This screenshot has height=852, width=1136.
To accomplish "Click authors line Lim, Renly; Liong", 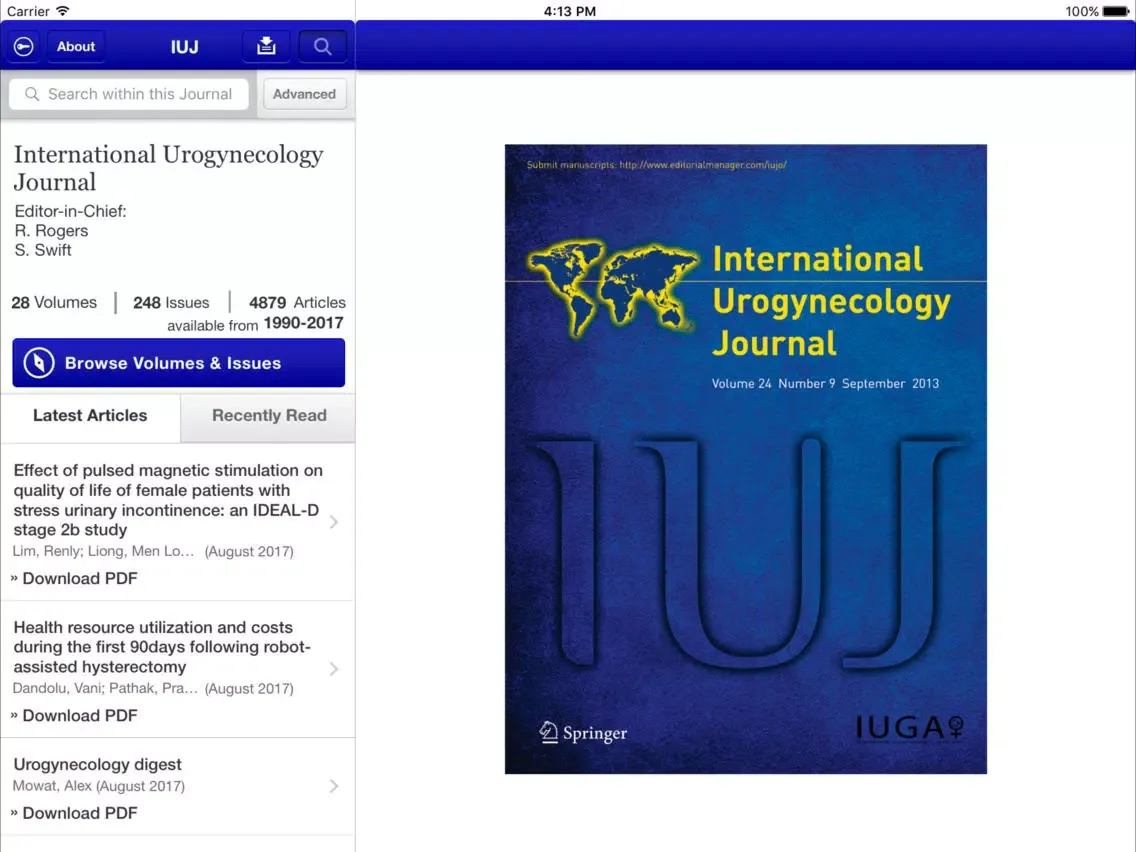I will (x=103, y=551).
